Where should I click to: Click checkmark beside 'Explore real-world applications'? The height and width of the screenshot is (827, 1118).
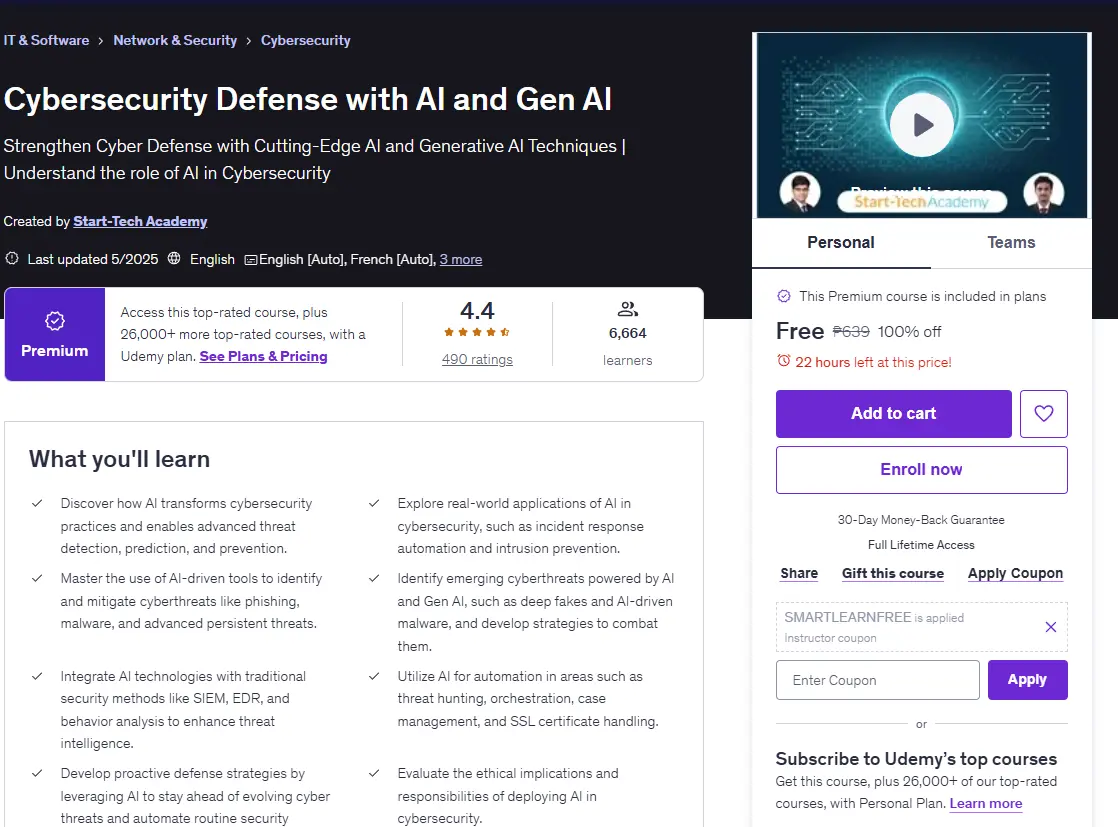[x=374, y=503]
